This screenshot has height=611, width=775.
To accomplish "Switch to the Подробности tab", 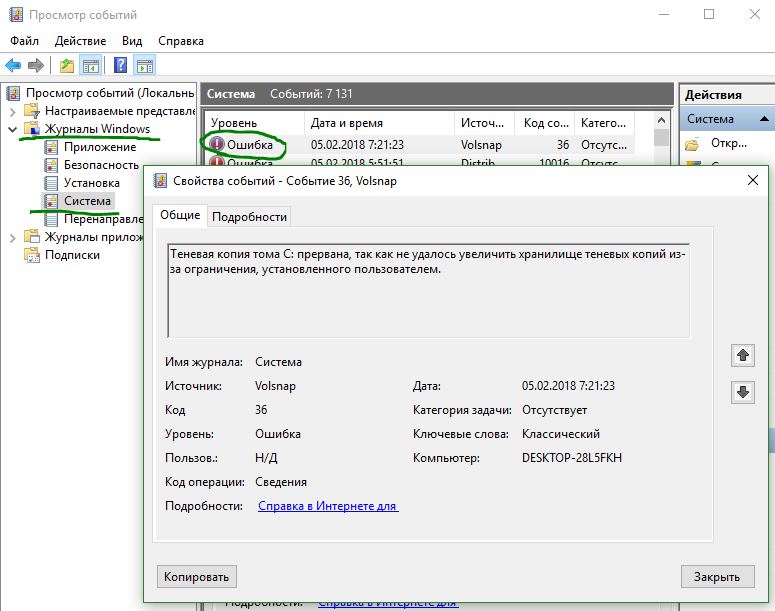I will point(249,217).
